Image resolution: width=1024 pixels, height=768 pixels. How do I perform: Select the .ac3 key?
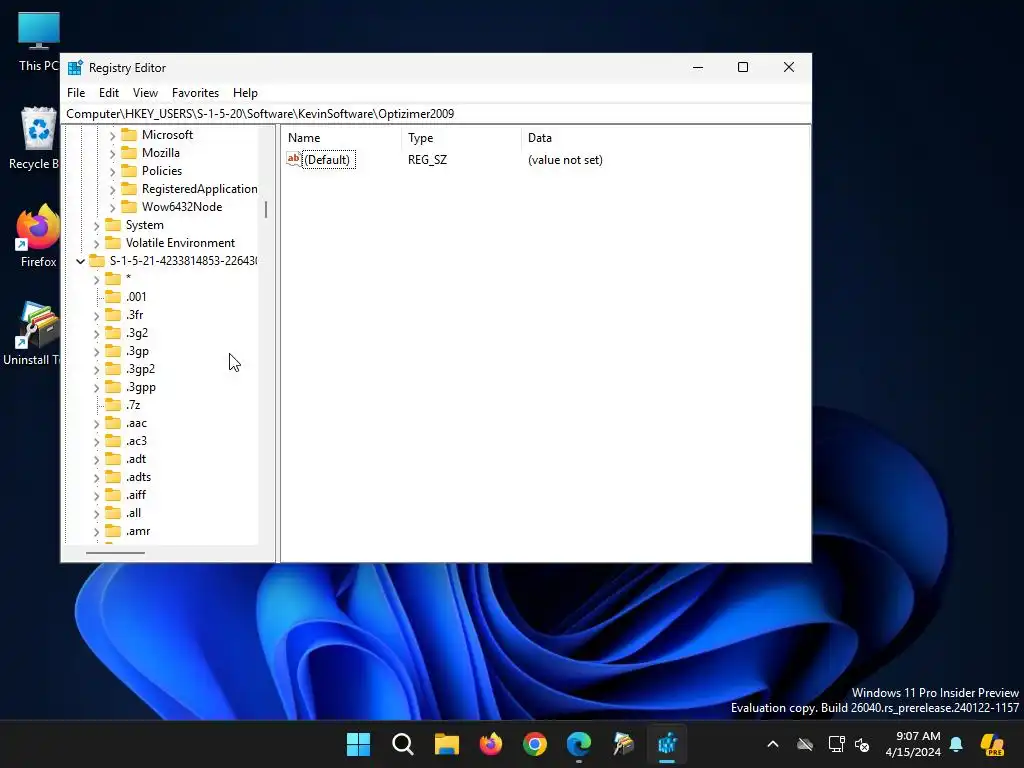pyautogui.click(x=136, y=441)
